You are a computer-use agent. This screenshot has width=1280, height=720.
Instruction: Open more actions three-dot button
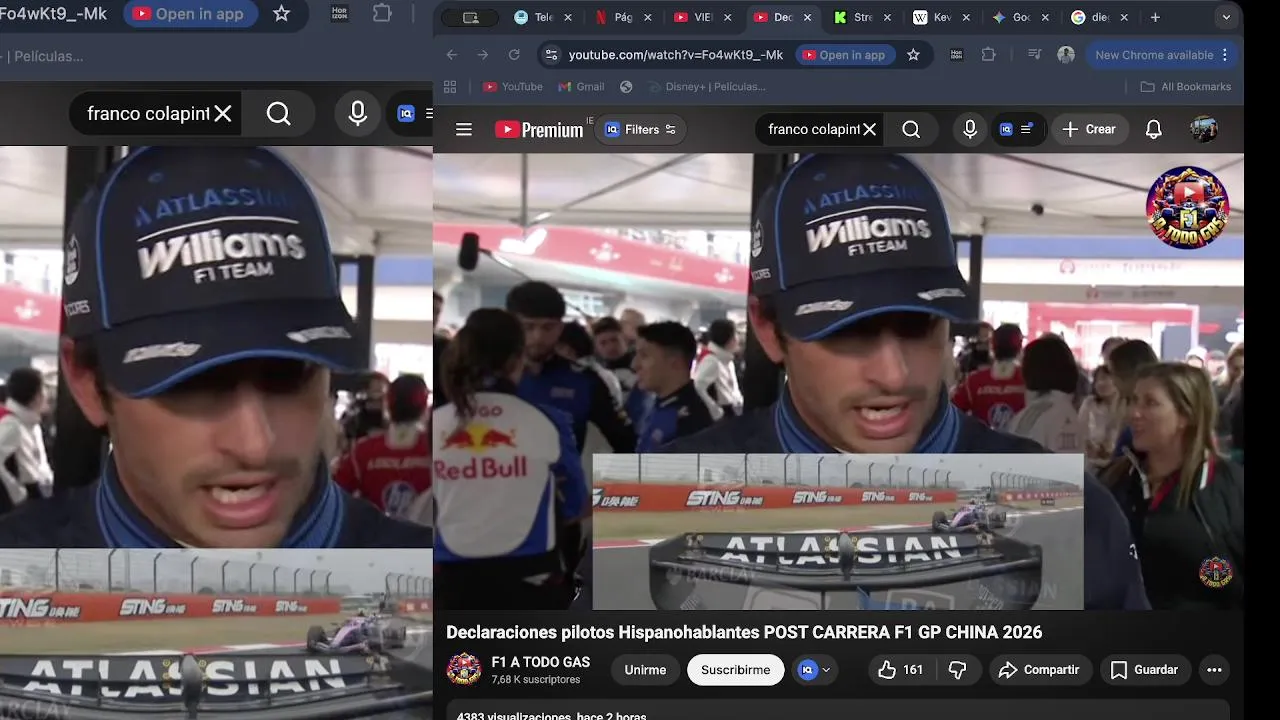coord(1214,670)
